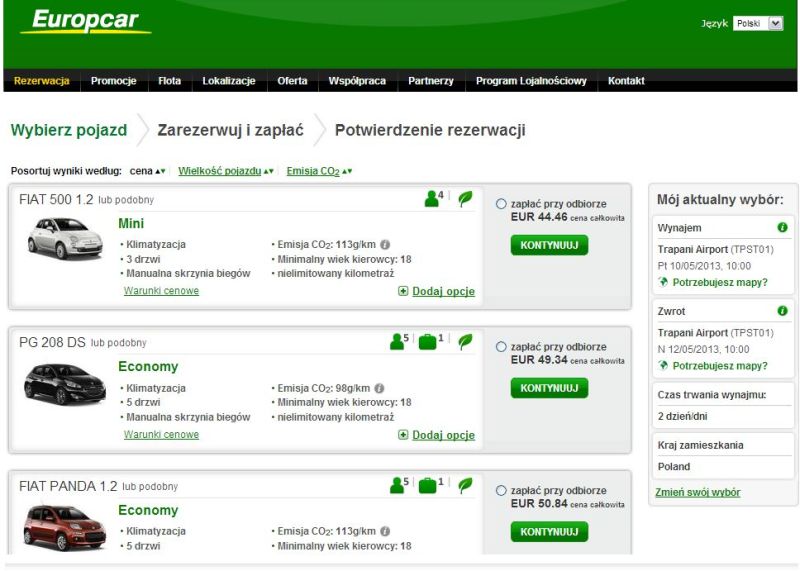This screenshot has width=800, height=571.
Task: Click the plus icon beside Dodaj opcje for PG 208
Action: coord(403,435)
